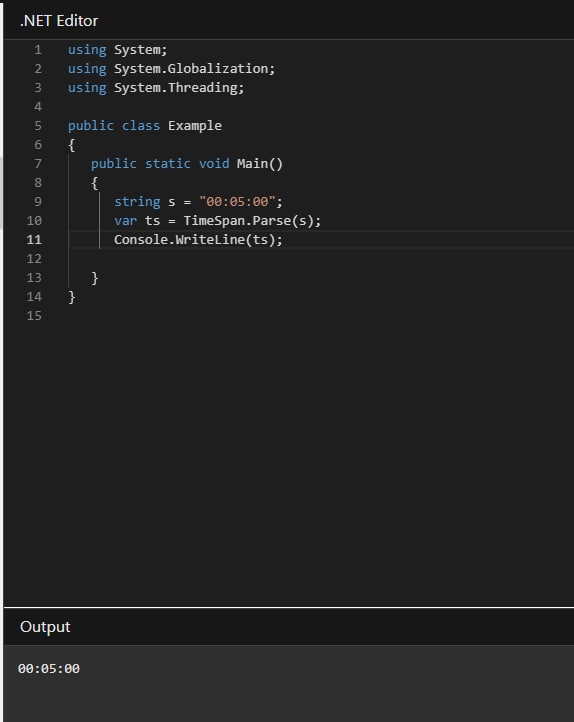Click the "public static void Main()" line
574x722 pixels.
pos(187,163)
